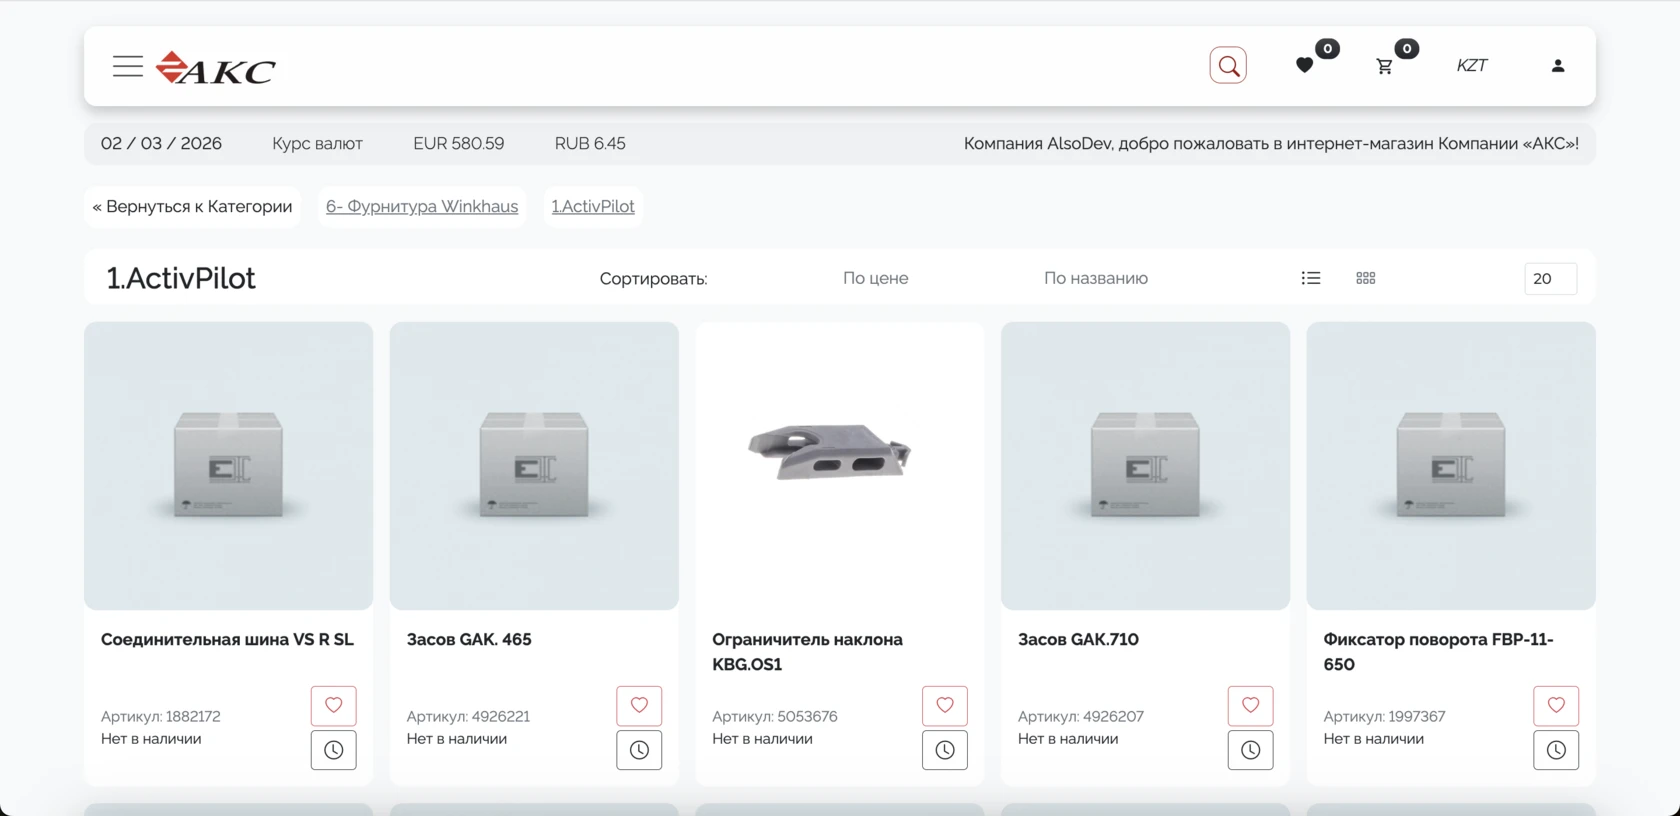Click Артикул: 4926207 text
Screen dimensions: 1680x816
(x=1081, y=716)
